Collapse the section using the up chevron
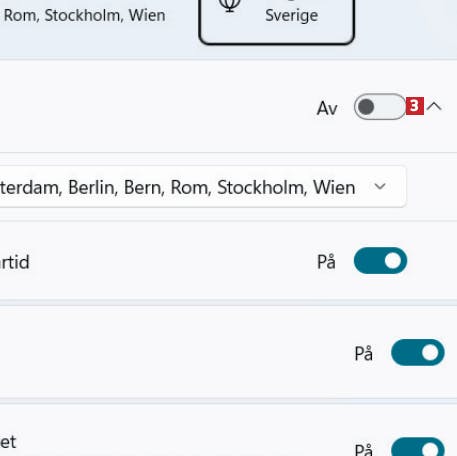The width and height of the screenshot is (457, 456). [434, 107]
